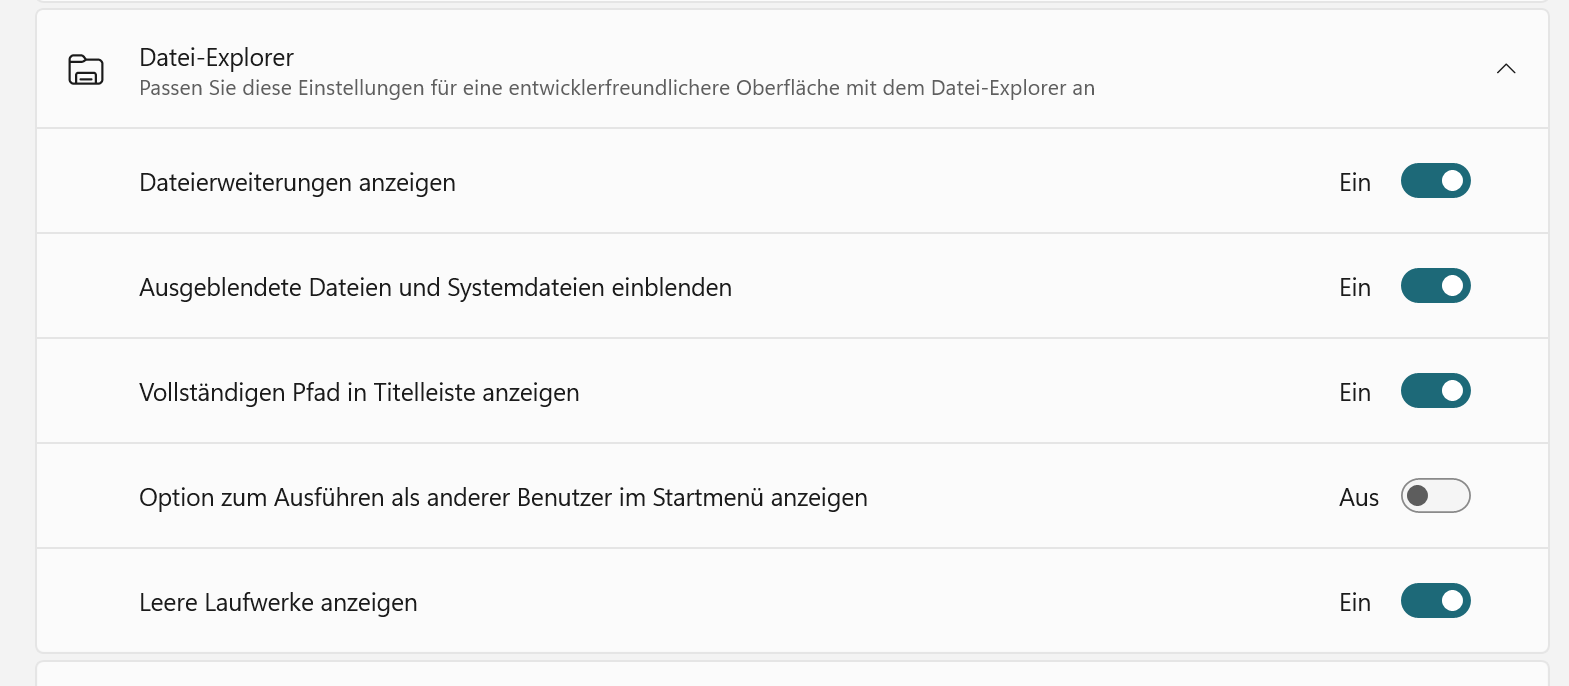
Task: Enable Ausführen als anderer Benutzer toggle
Action: point(1435,496)
